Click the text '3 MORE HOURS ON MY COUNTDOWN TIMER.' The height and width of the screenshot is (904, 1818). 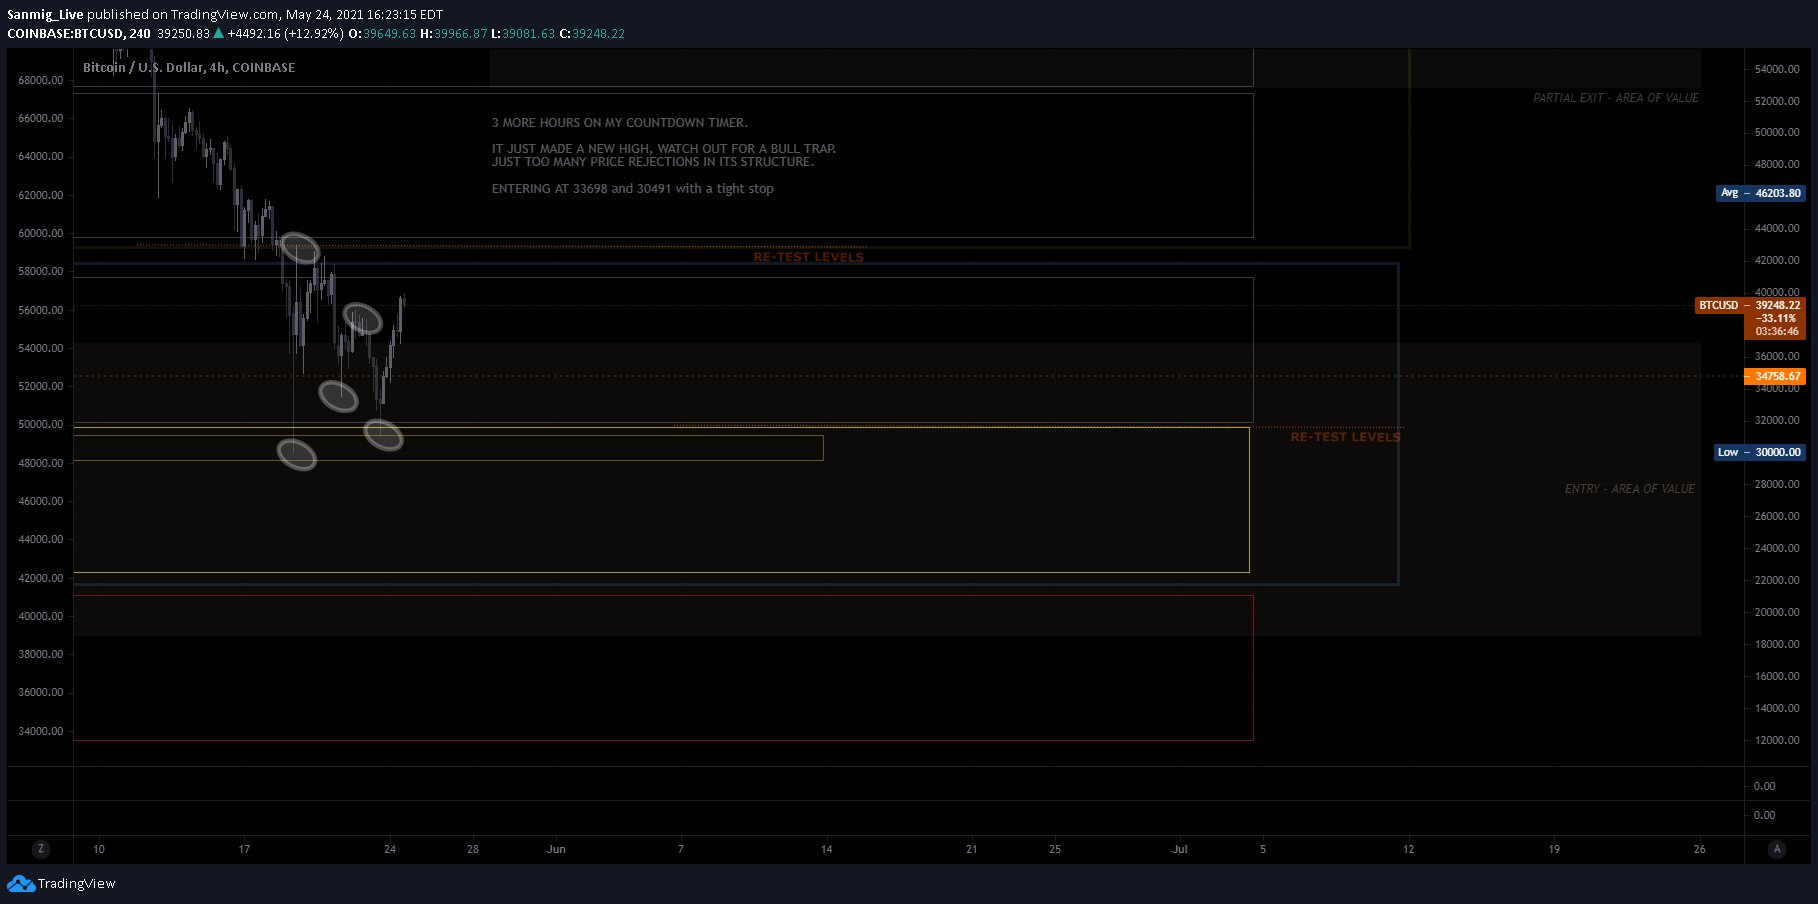click(620, 123)
